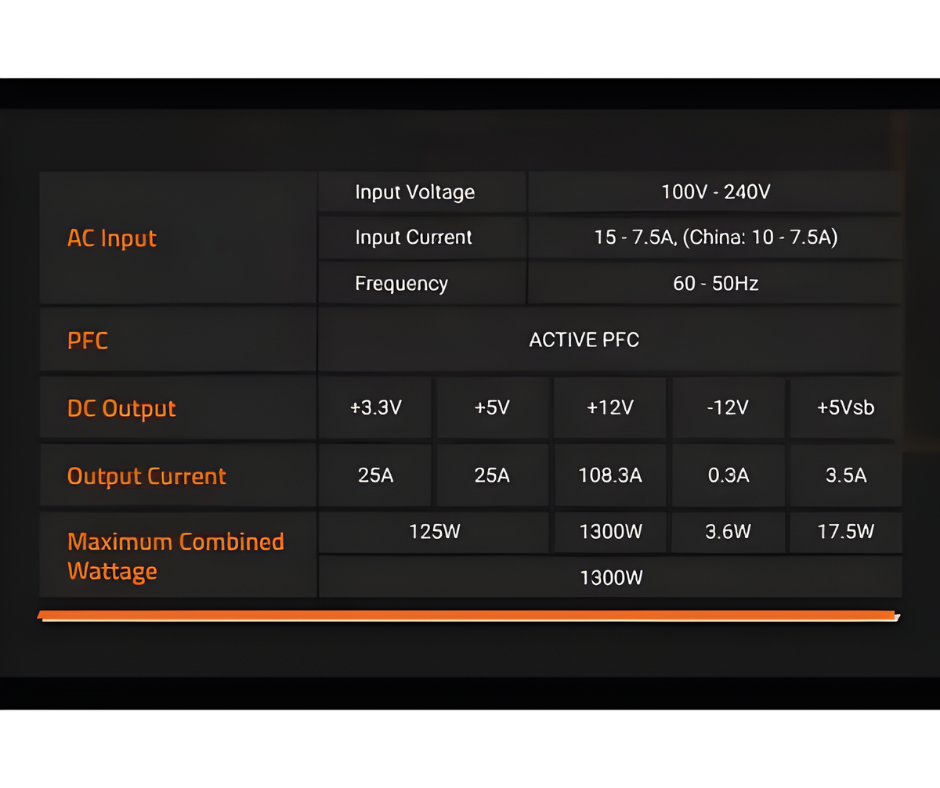Click the Maximum Combined Wattage heading
Screen dimensions: 940x788
tap(175, 556)
